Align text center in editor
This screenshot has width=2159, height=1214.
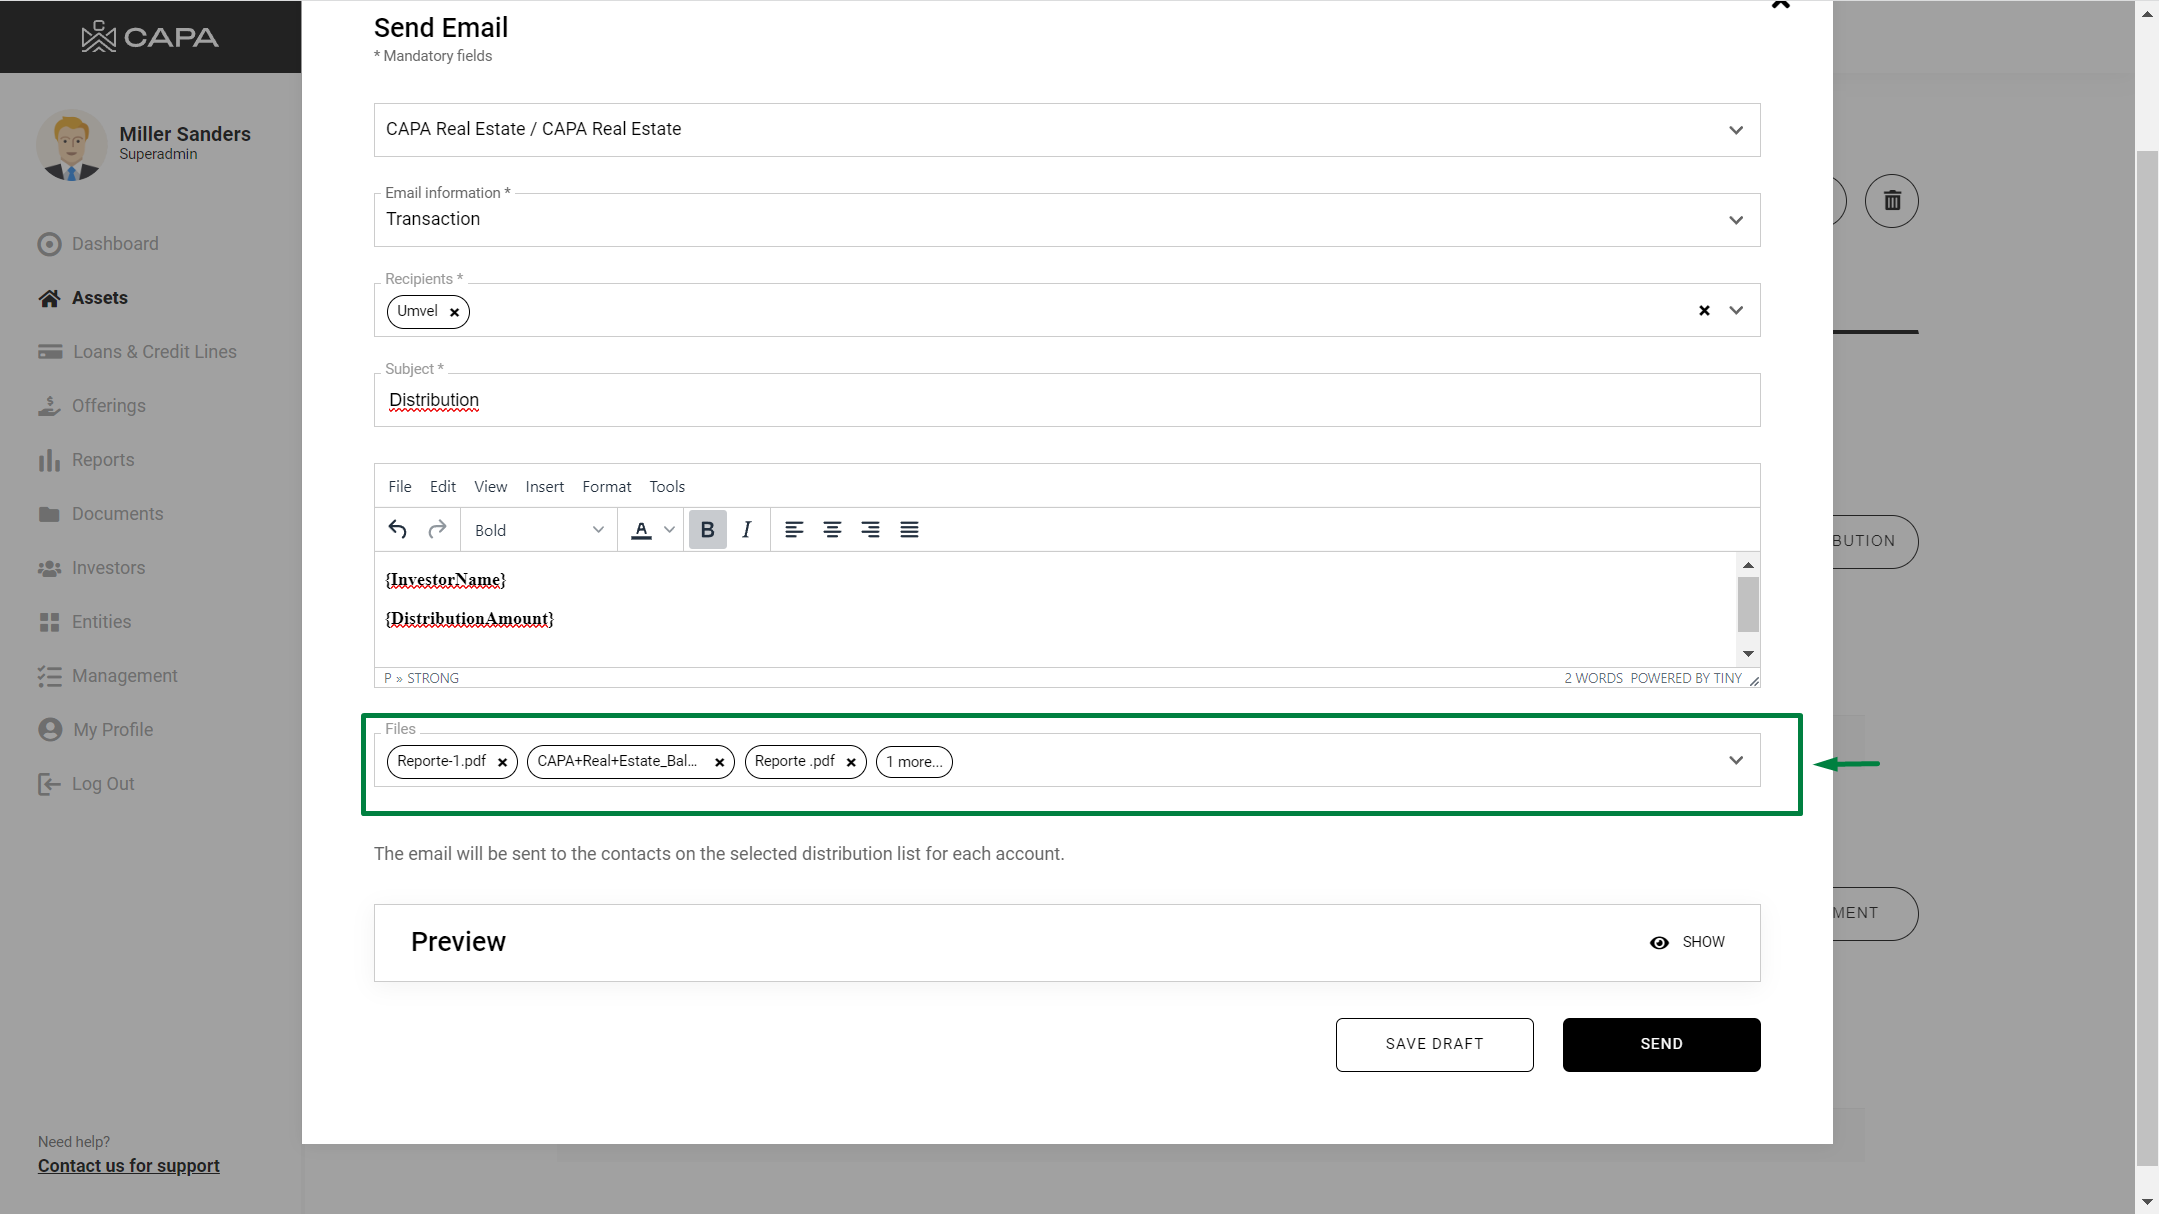coord(832,530)
